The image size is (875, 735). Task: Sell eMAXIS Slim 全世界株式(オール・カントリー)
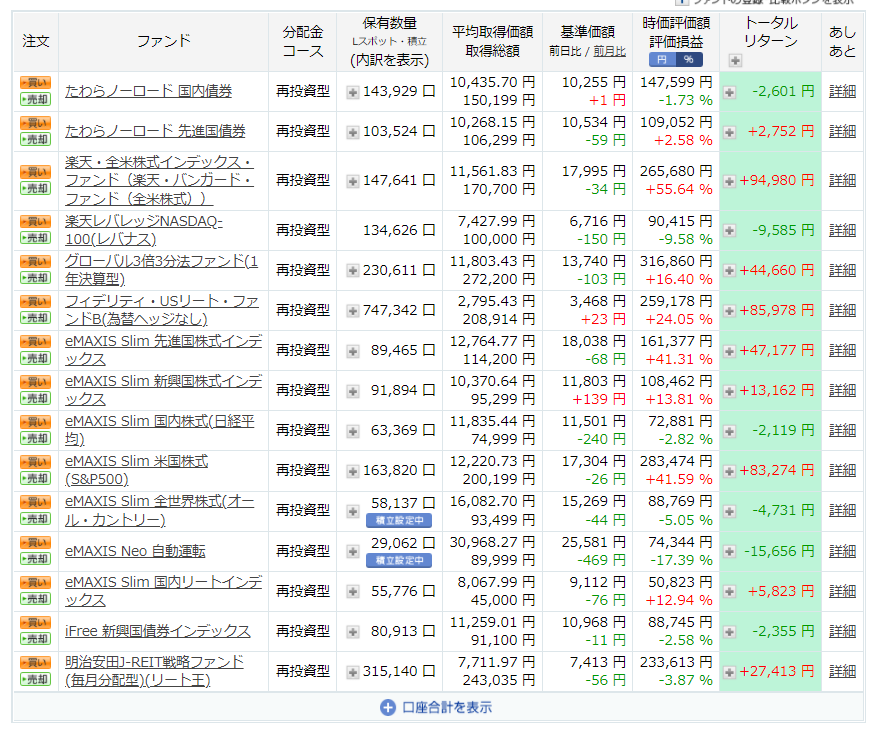coord(35,519)
